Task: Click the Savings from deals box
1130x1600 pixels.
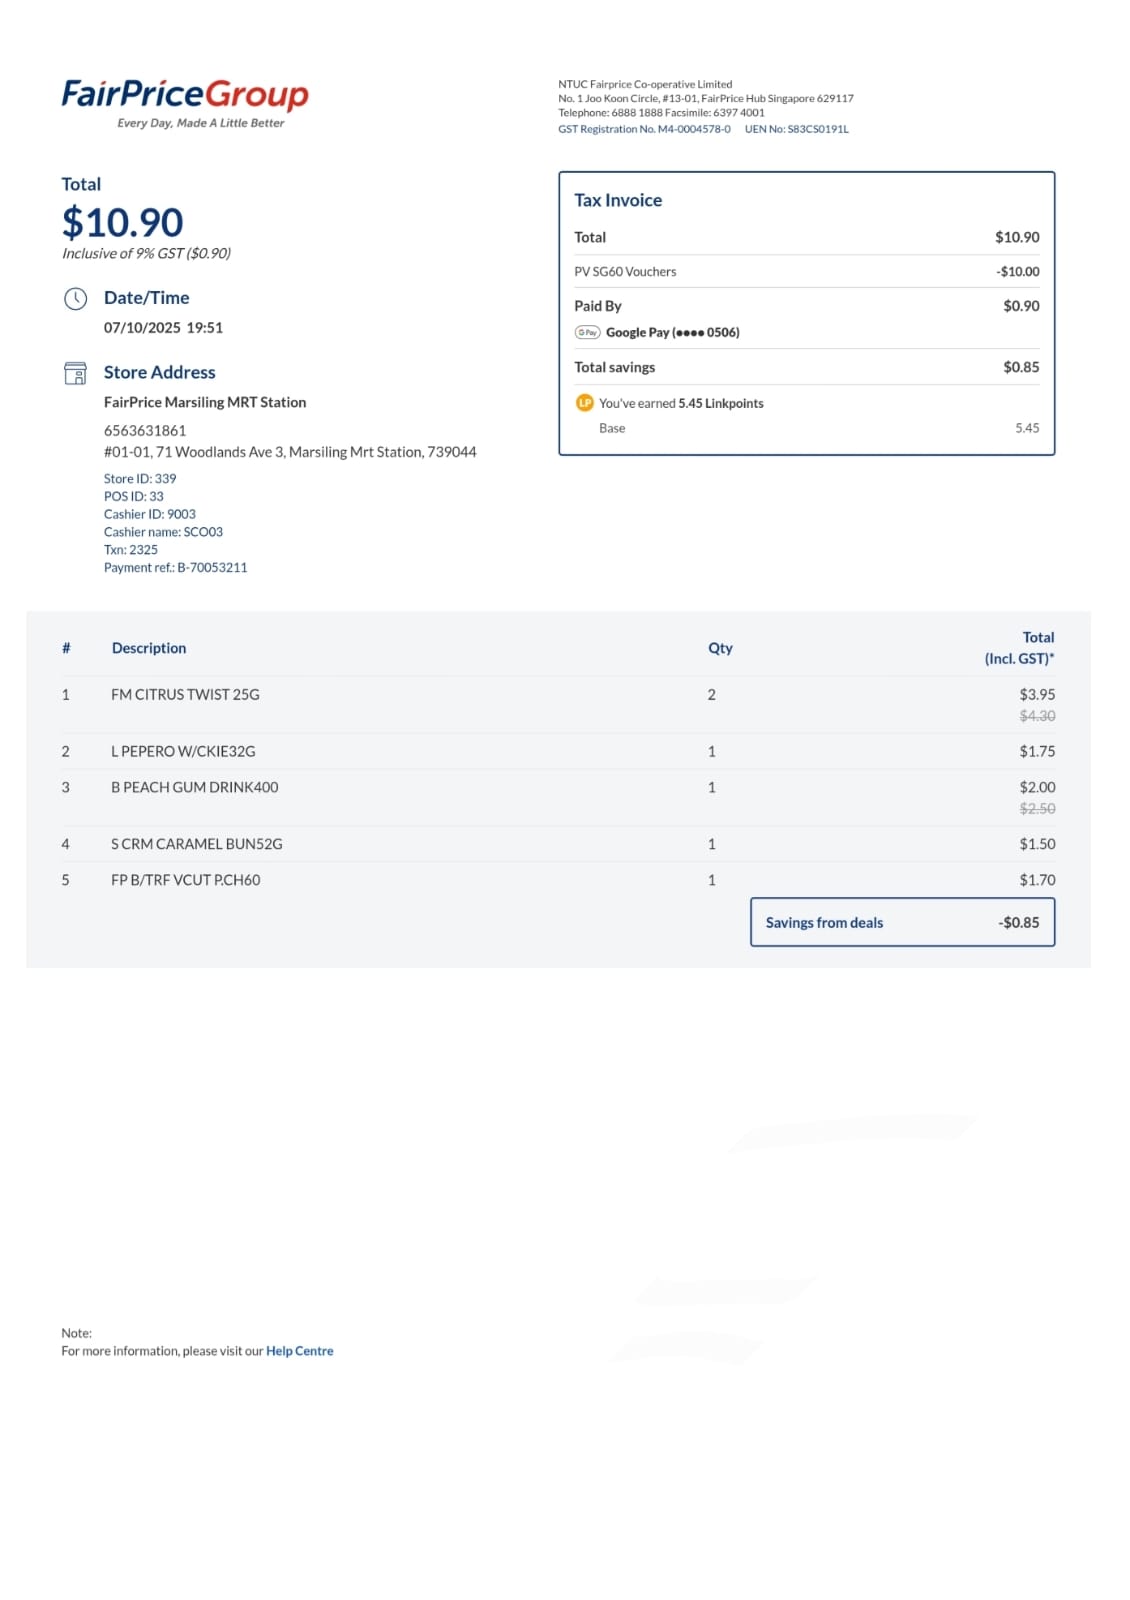Action: 902,922
